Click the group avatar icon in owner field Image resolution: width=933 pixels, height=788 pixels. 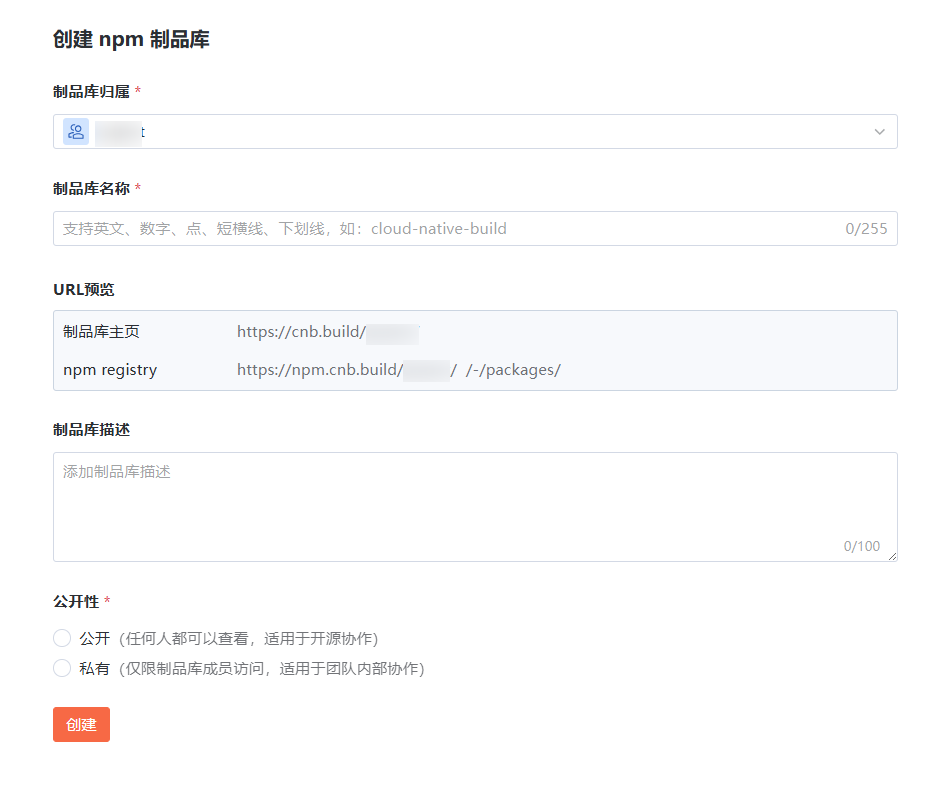76,132
